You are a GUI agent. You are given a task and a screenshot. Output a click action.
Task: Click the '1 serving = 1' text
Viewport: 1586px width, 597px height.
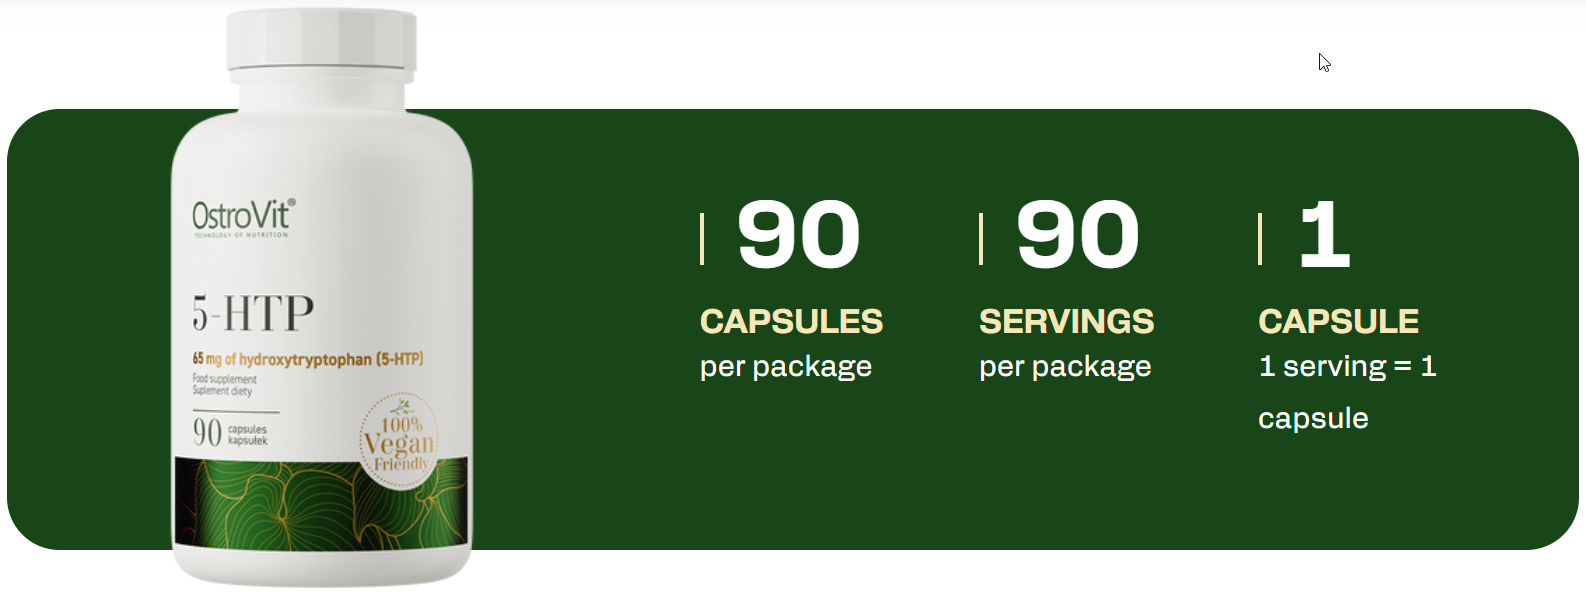(1347, 366)
